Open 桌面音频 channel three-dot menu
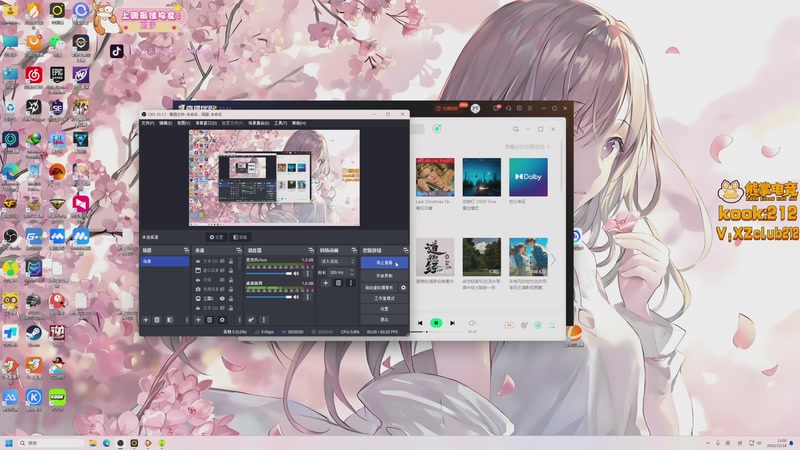800x450 pixels. pyautogui.click(x=307, y=297)
